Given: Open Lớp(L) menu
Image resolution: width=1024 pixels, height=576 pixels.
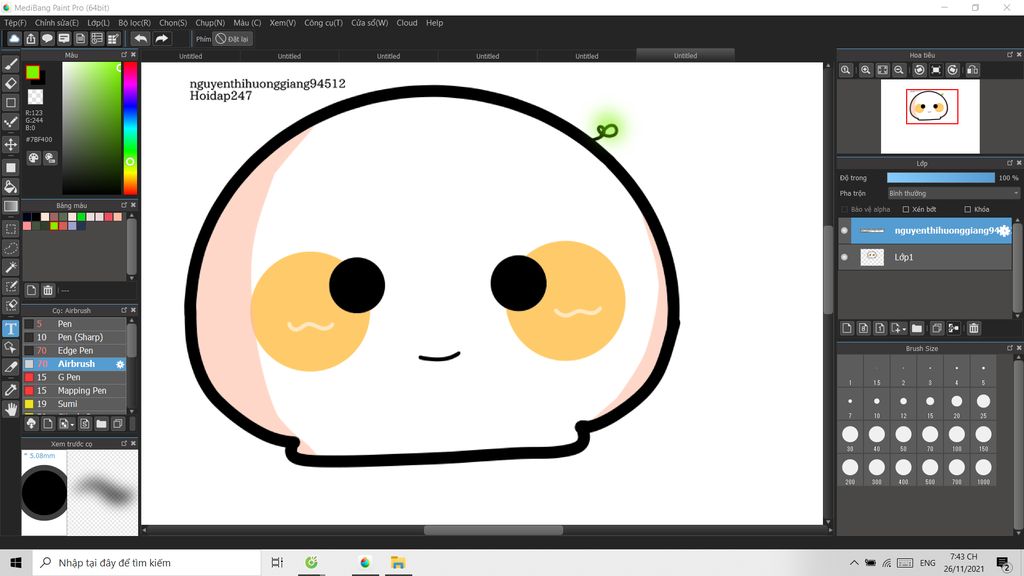Looking at the screenshot, I should point(99,23).
